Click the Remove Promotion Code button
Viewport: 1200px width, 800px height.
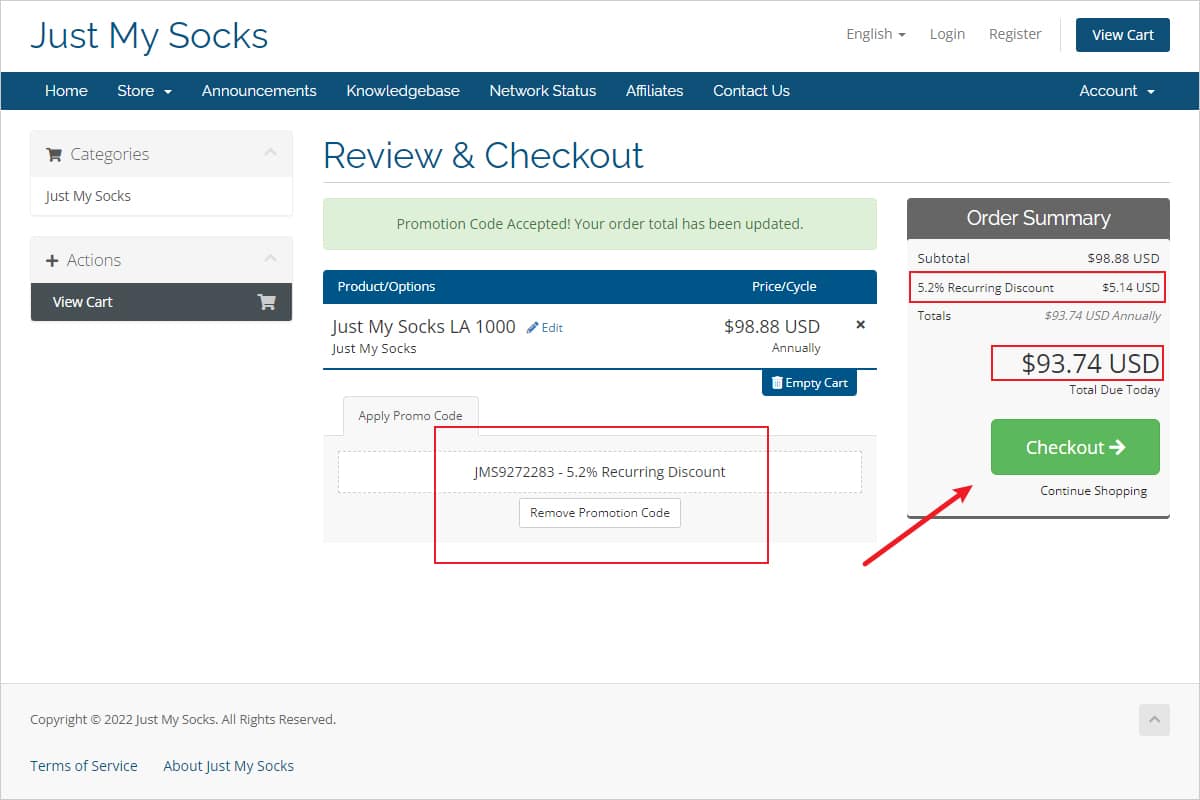(x=599, y=513)
